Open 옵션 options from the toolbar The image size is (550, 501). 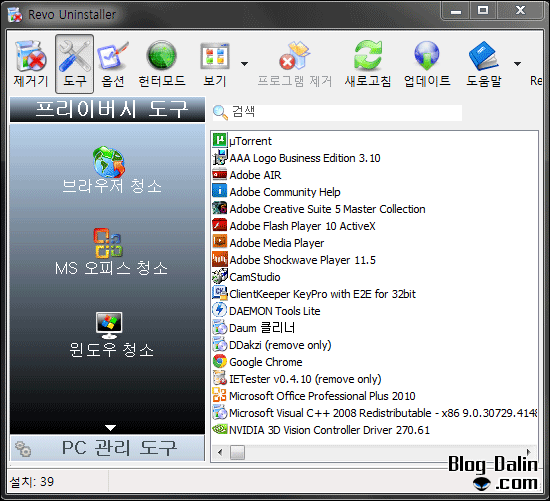(x=113, y=64)
